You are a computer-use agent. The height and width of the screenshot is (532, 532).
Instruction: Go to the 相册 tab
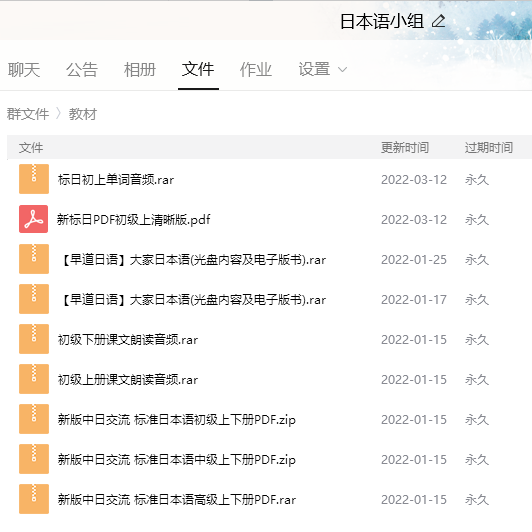pyautogui.click(x=140, y=70)
